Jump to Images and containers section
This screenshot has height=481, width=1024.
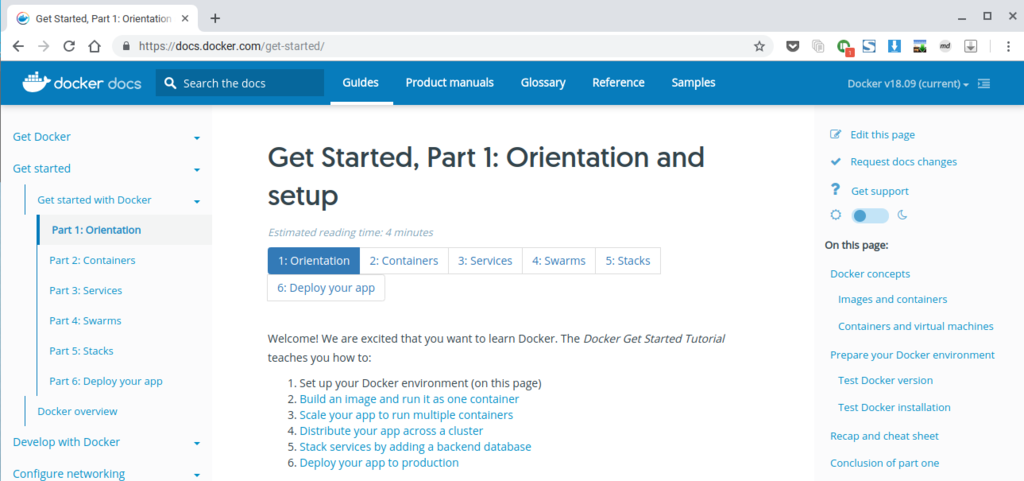[892, 299]
